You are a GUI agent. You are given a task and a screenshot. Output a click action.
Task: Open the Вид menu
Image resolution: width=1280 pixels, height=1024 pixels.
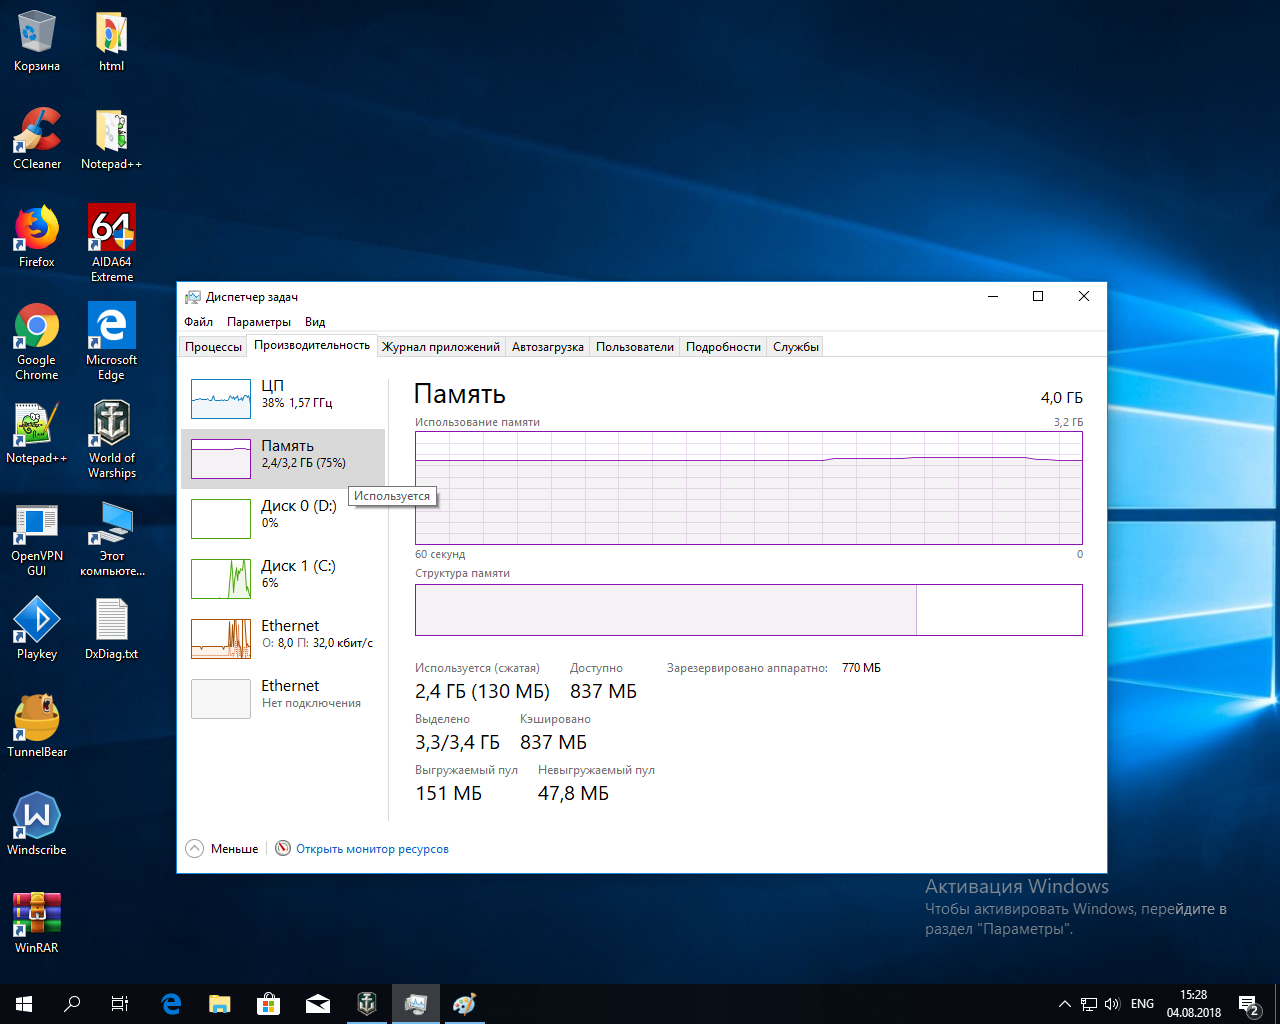click(315, 322)
